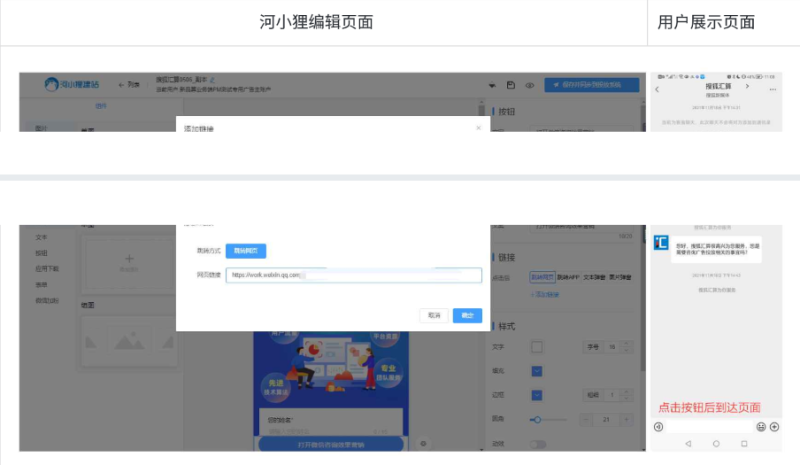The image size is (800, 465).
Task: Open the 组件 tab in left panel
Action: click(x=101, y=106)
